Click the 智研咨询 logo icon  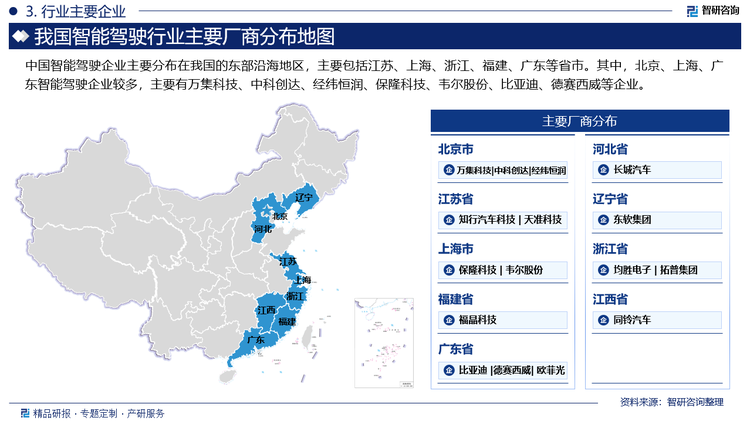[692, 11]
